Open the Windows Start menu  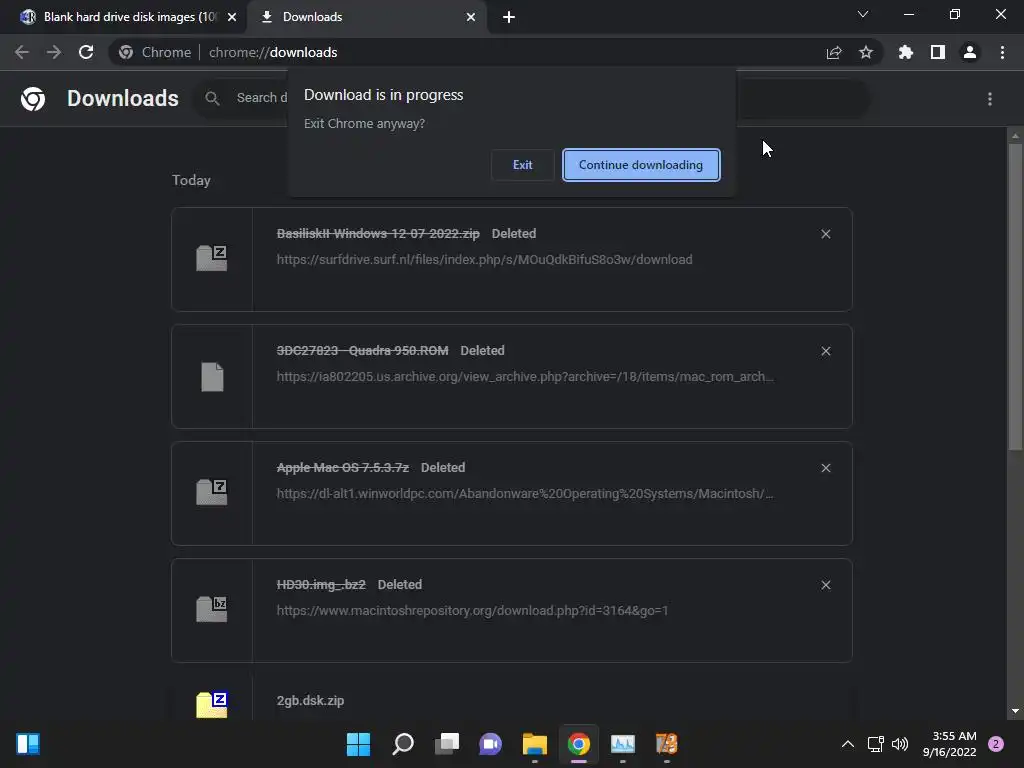pyautogui.click(x=358, y=744)
